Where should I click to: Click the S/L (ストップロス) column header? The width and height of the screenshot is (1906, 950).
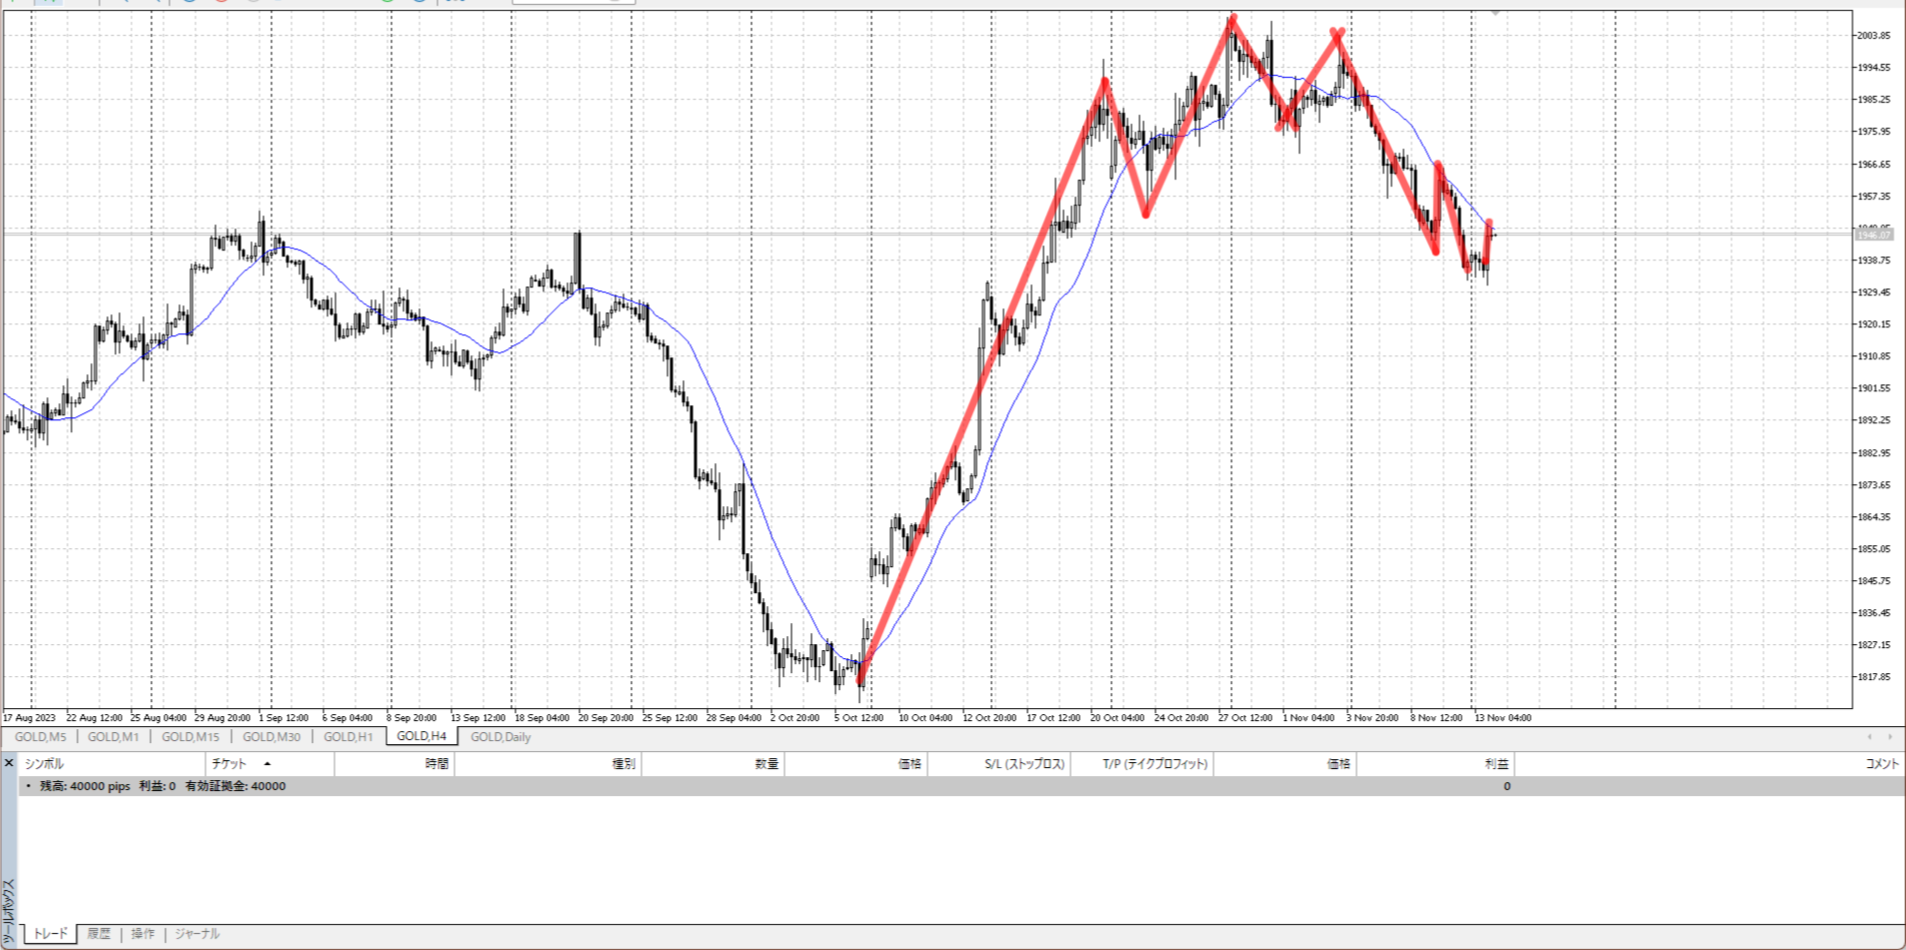[1024, 764]
